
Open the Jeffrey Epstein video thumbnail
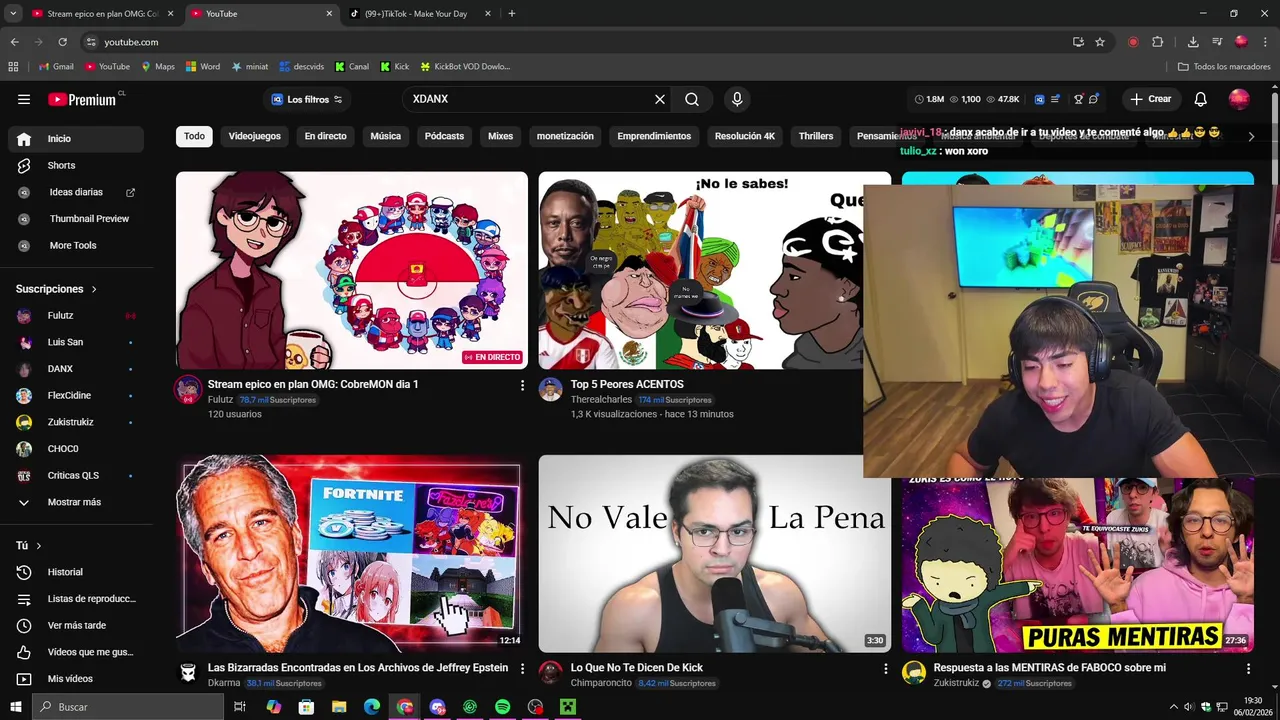pyautogui.click(x=352, y=553)
